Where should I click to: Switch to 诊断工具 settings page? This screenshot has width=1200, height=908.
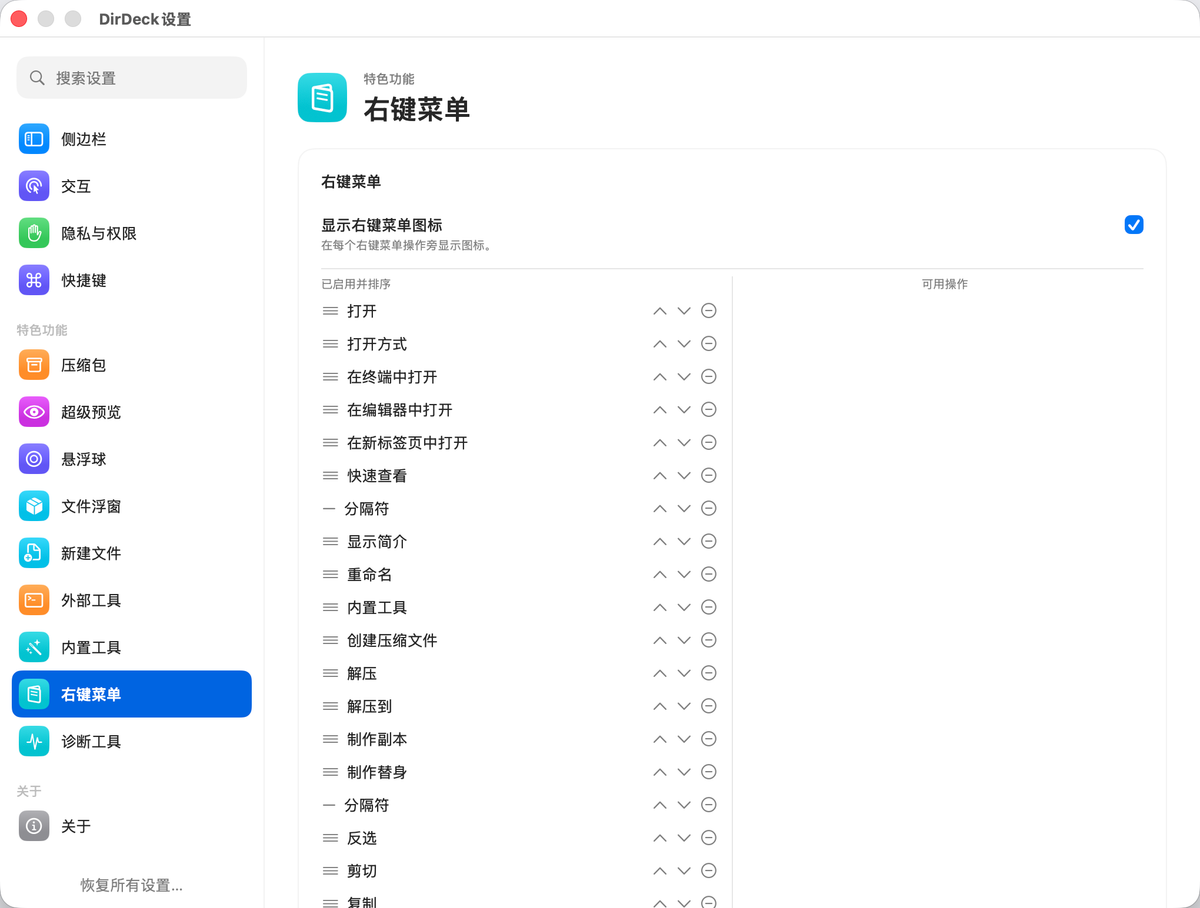point(131,741)
